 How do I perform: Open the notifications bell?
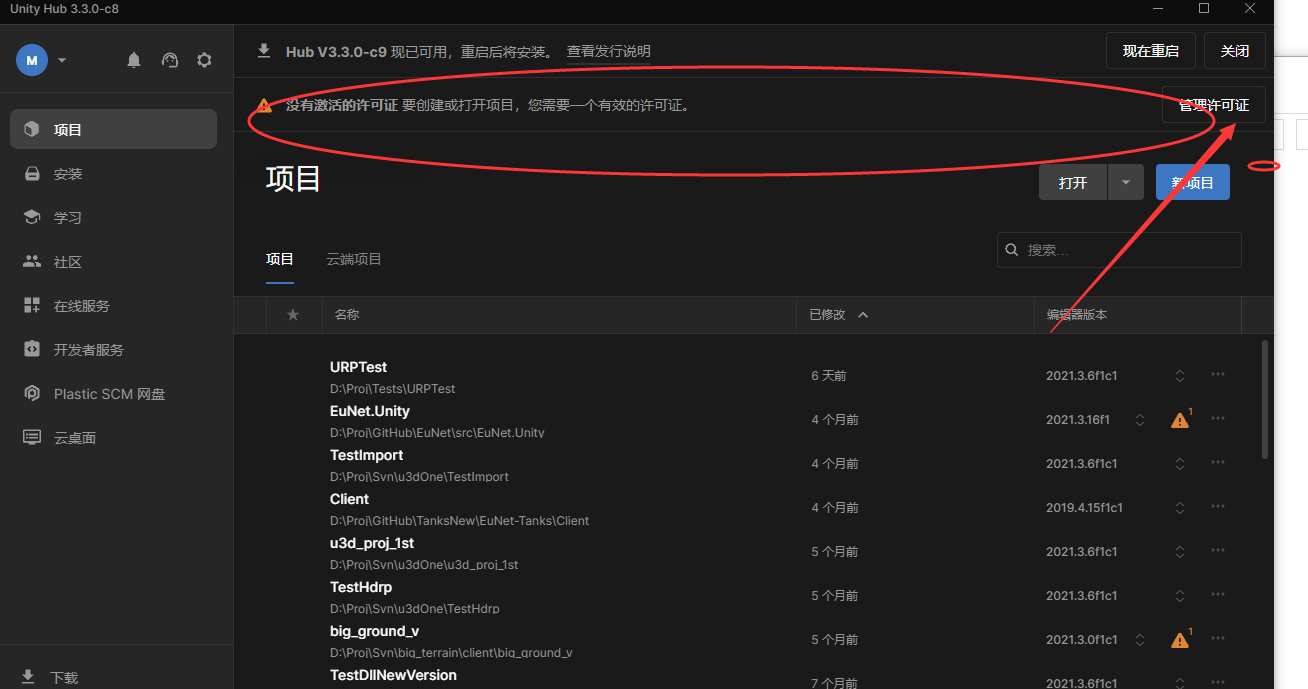pyautogui.click(x=134, y=60)
